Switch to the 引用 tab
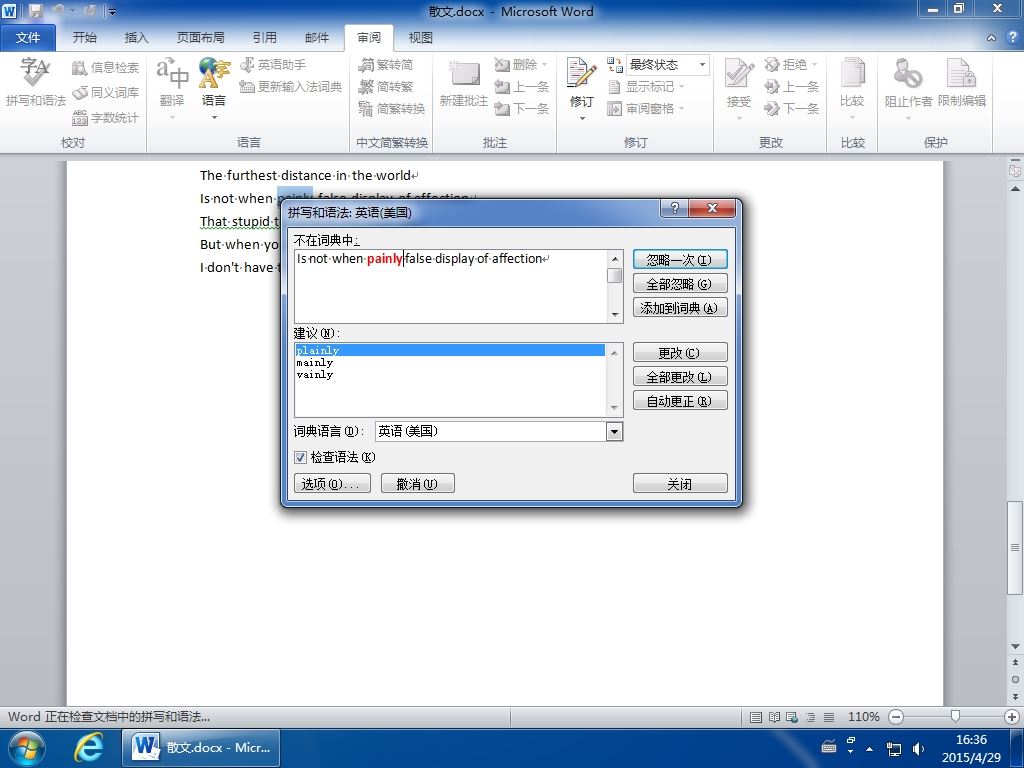 coord(264,37)
